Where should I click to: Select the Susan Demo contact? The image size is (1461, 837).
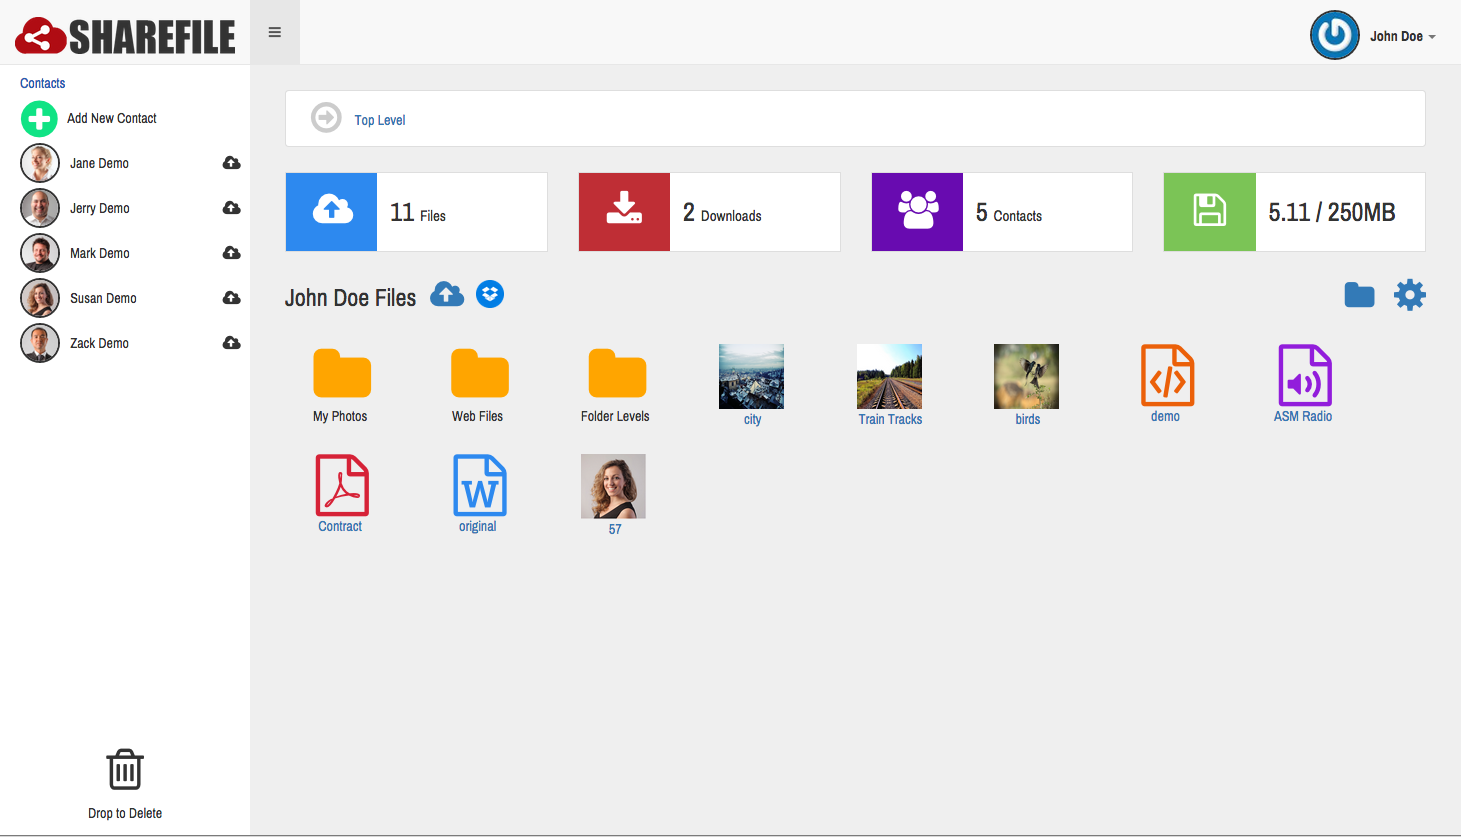pyautogui.click(x=103, y=298)
